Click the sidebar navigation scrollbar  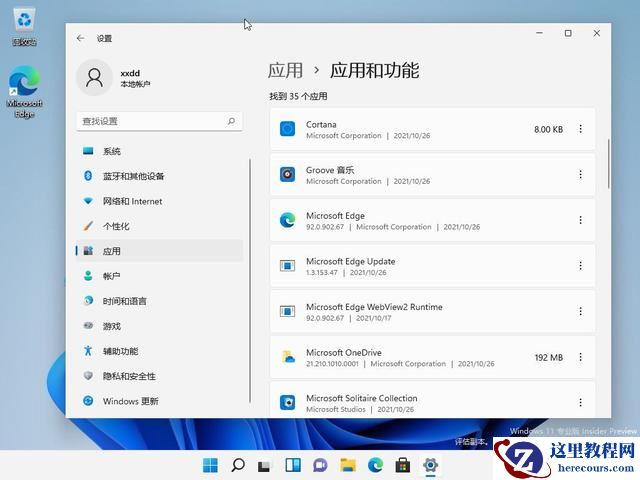250,281
